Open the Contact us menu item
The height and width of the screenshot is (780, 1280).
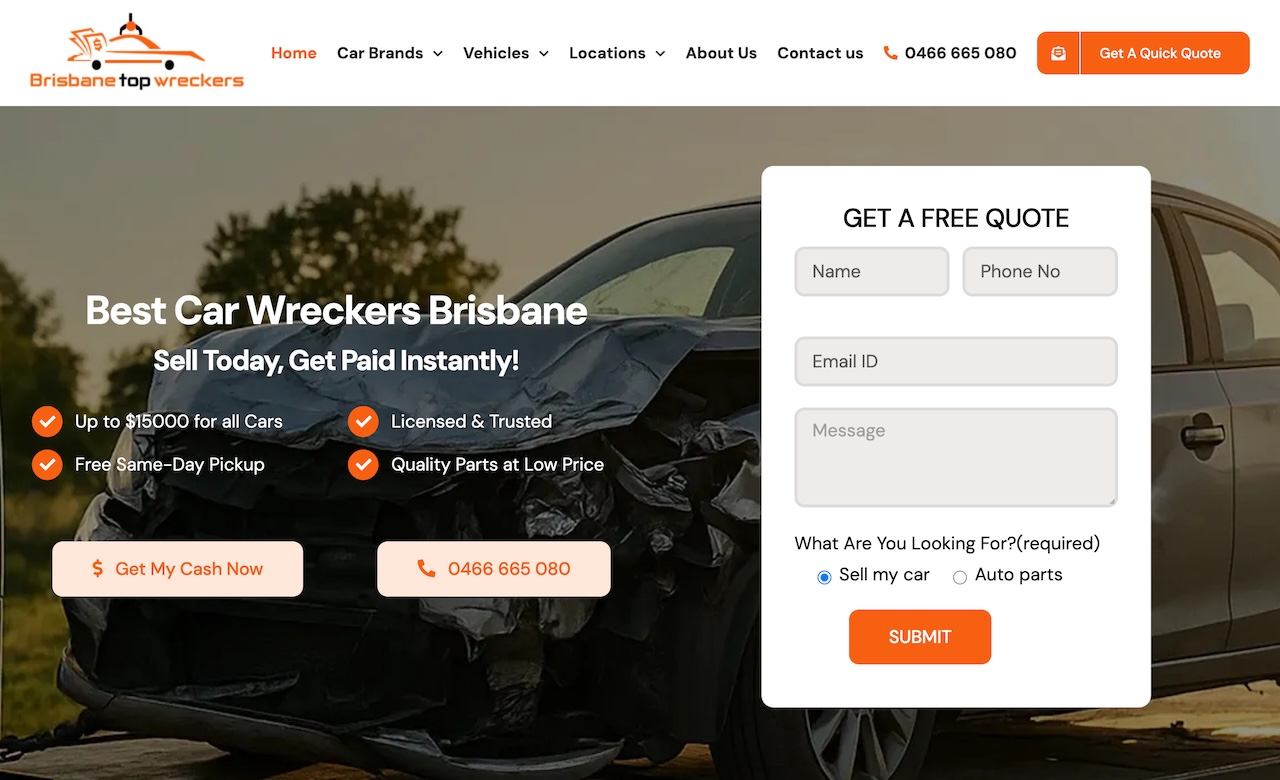[820, 53]
